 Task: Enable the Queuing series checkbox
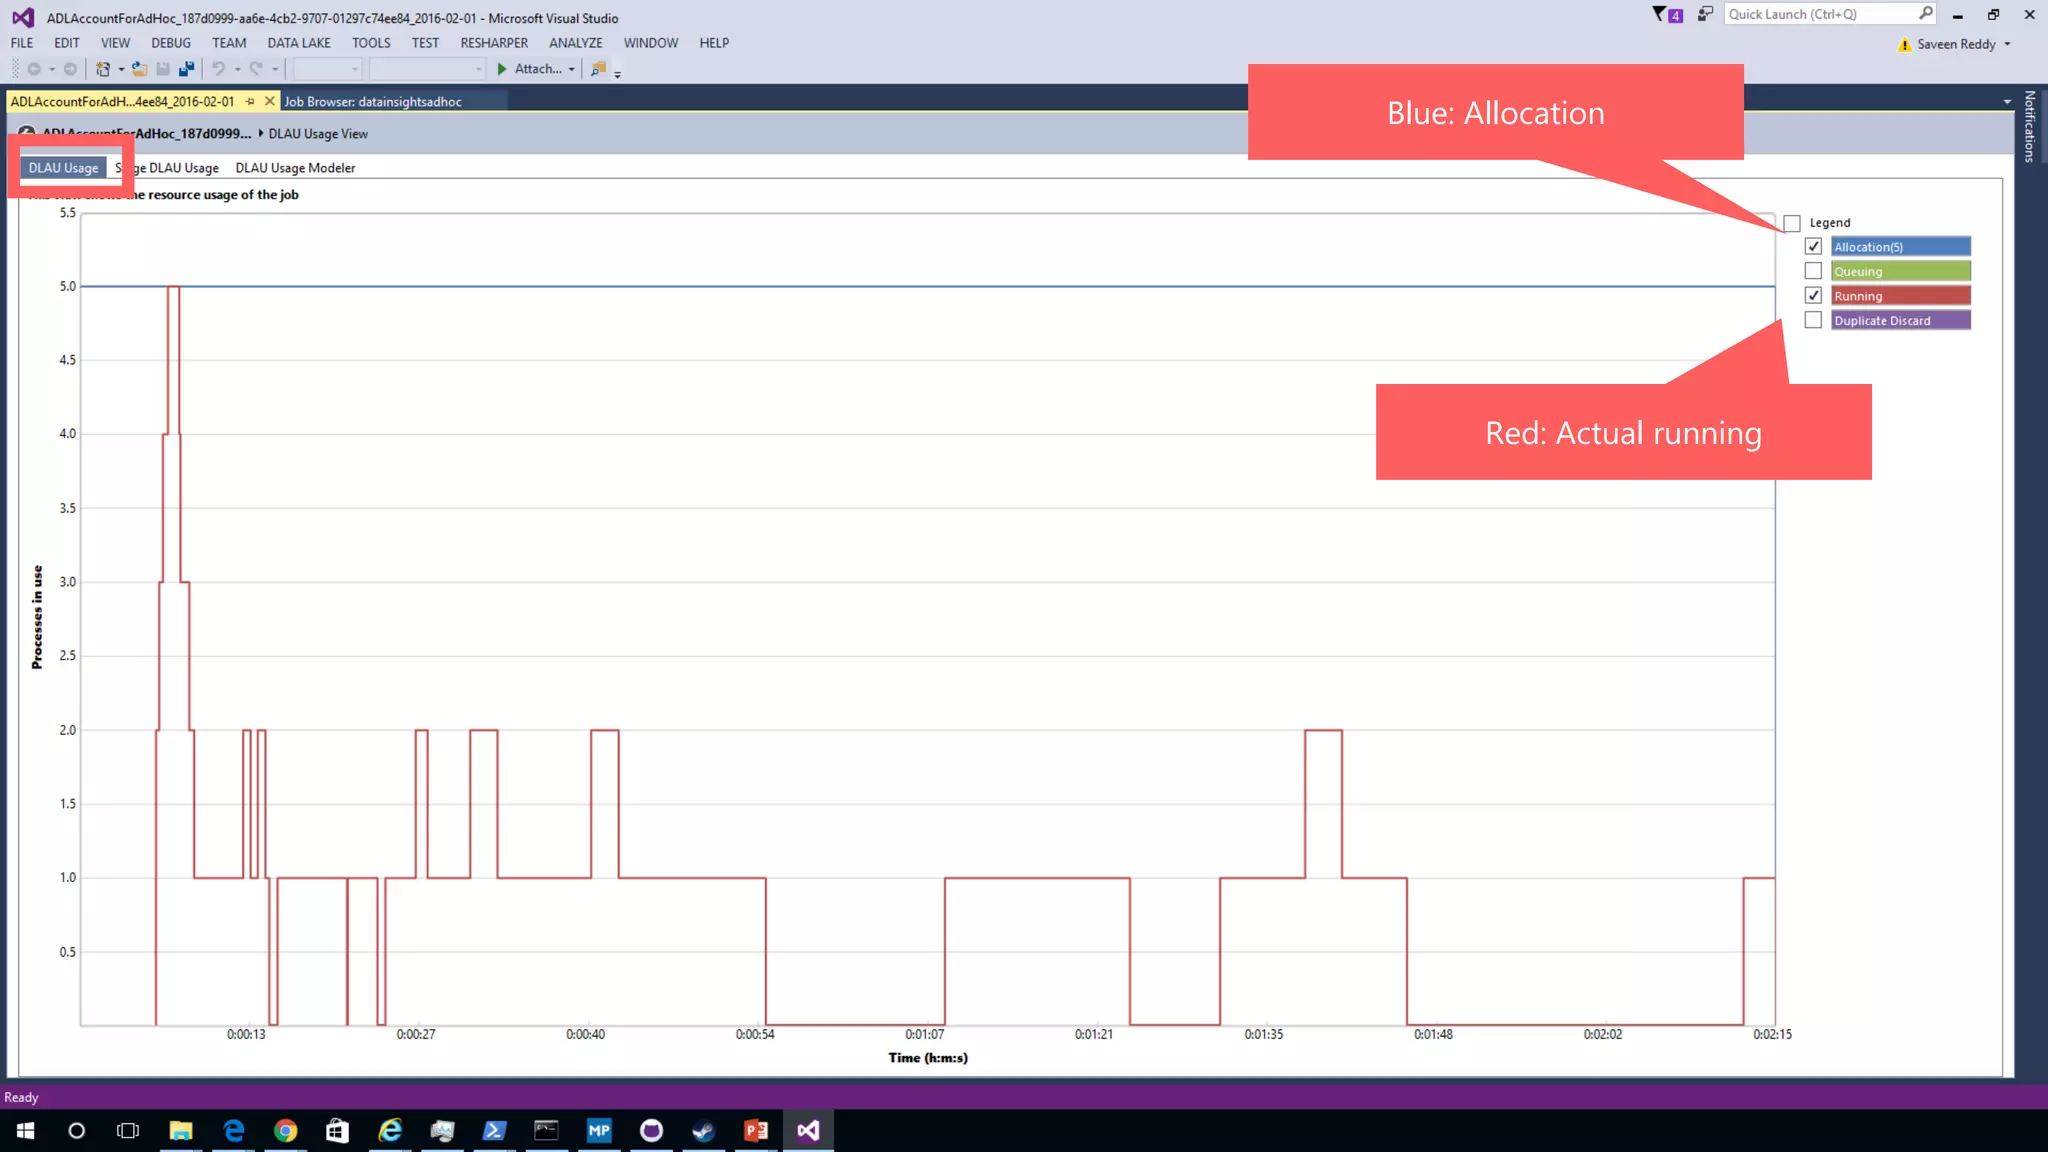[1813, 271]
